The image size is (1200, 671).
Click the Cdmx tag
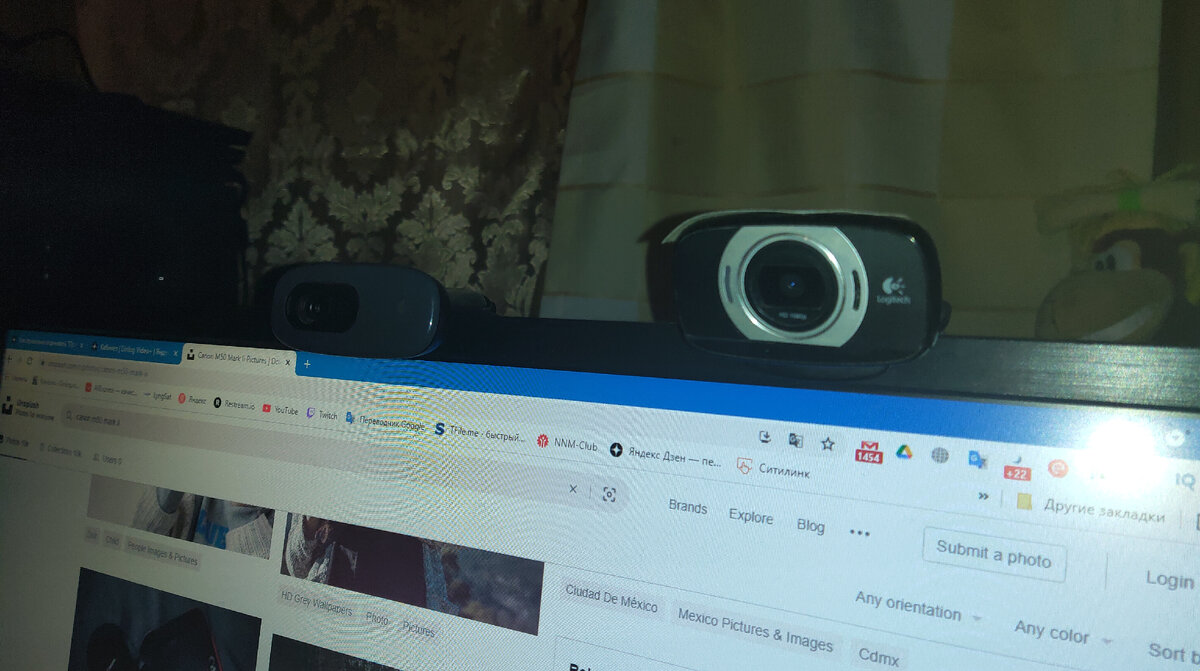click(877, 657)
